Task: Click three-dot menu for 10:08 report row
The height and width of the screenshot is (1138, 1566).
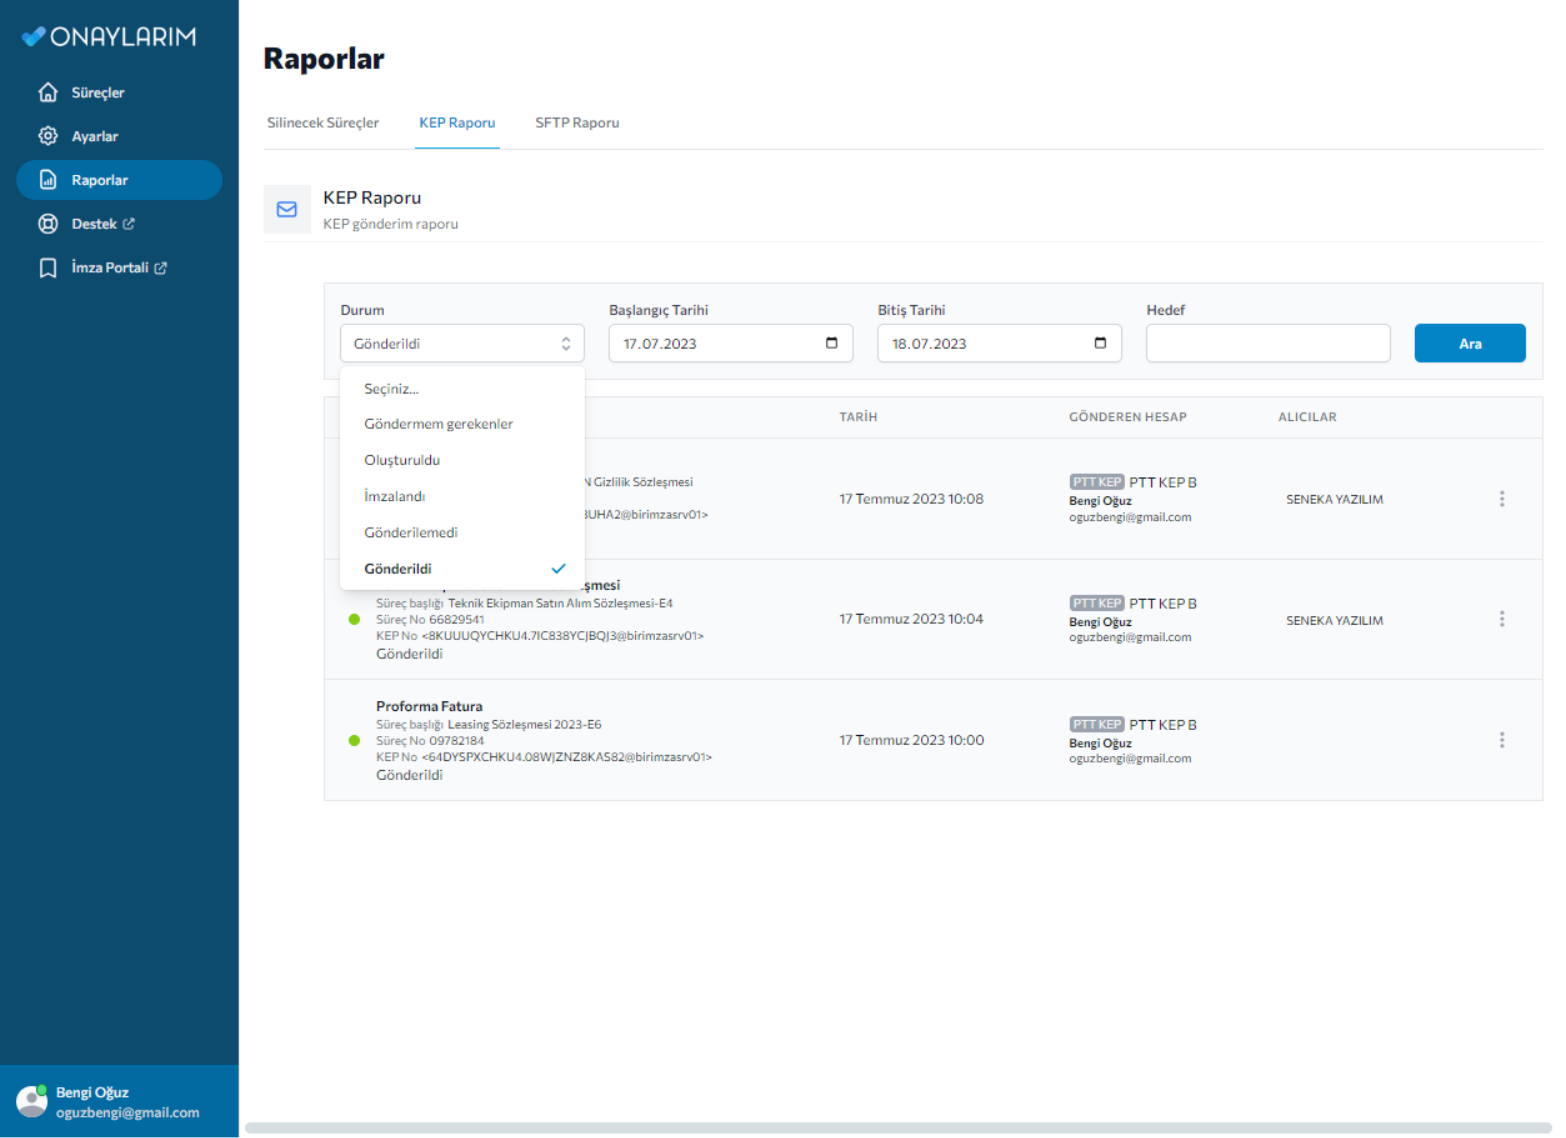Action: point(1501,499)
